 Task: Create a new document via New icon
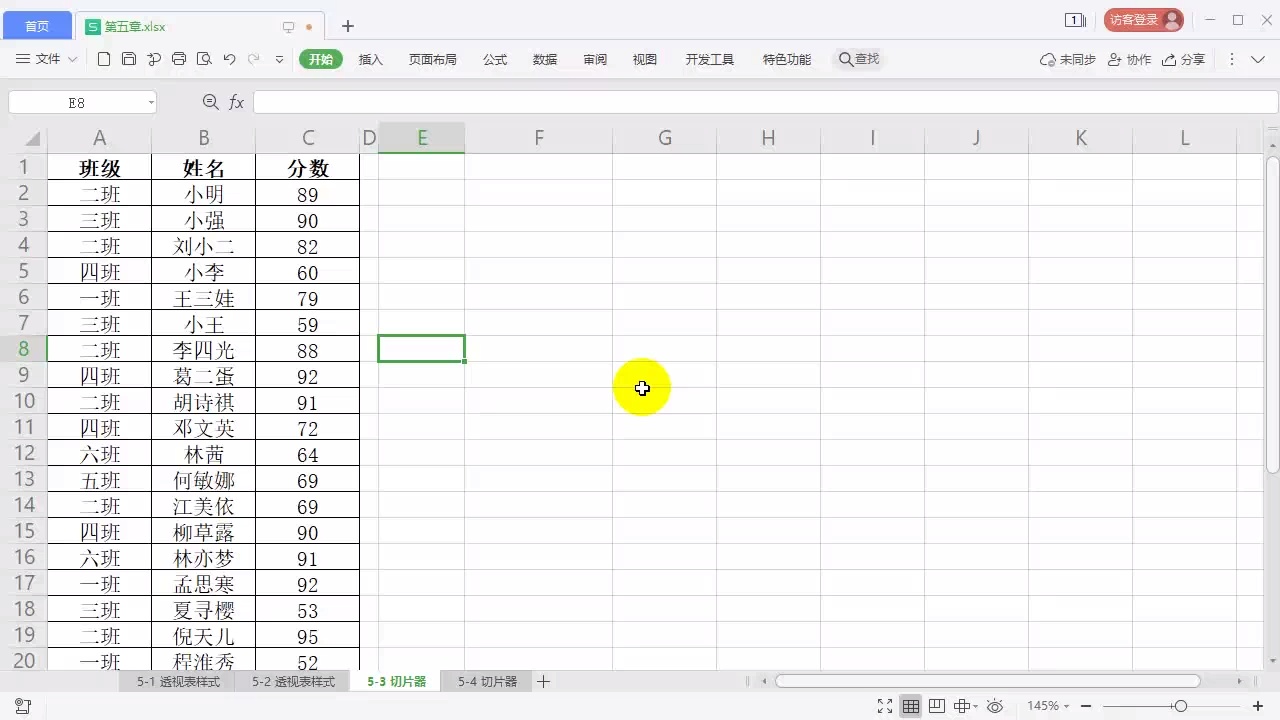(104, 59)
